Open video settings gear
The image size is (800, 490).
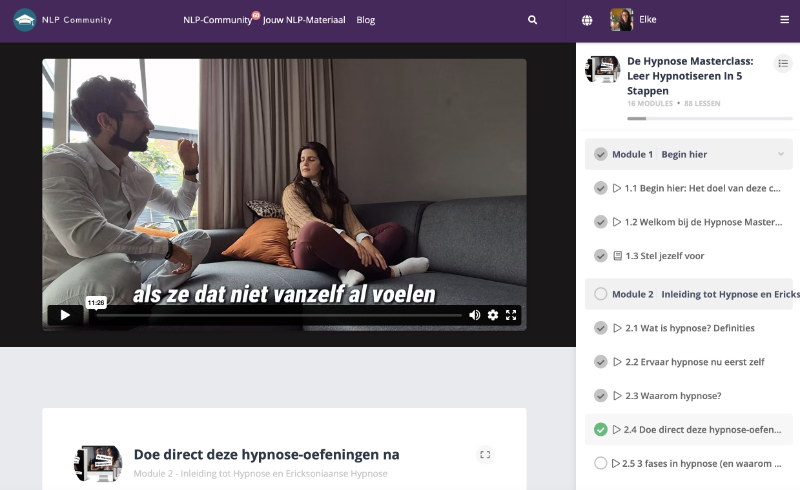click(x=493, y=315)
